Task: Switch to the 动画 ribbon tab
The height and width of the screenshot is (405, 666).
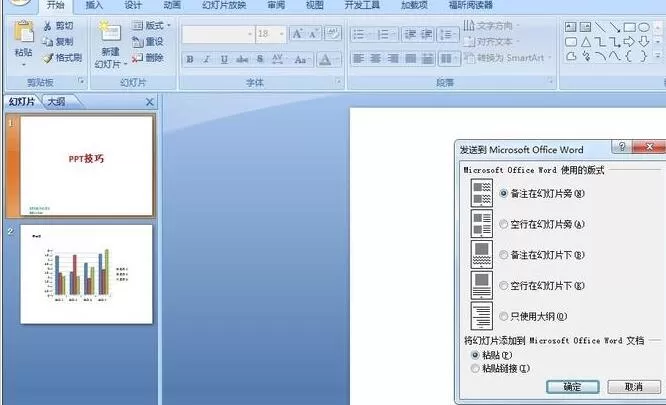Action: (172, 5)
